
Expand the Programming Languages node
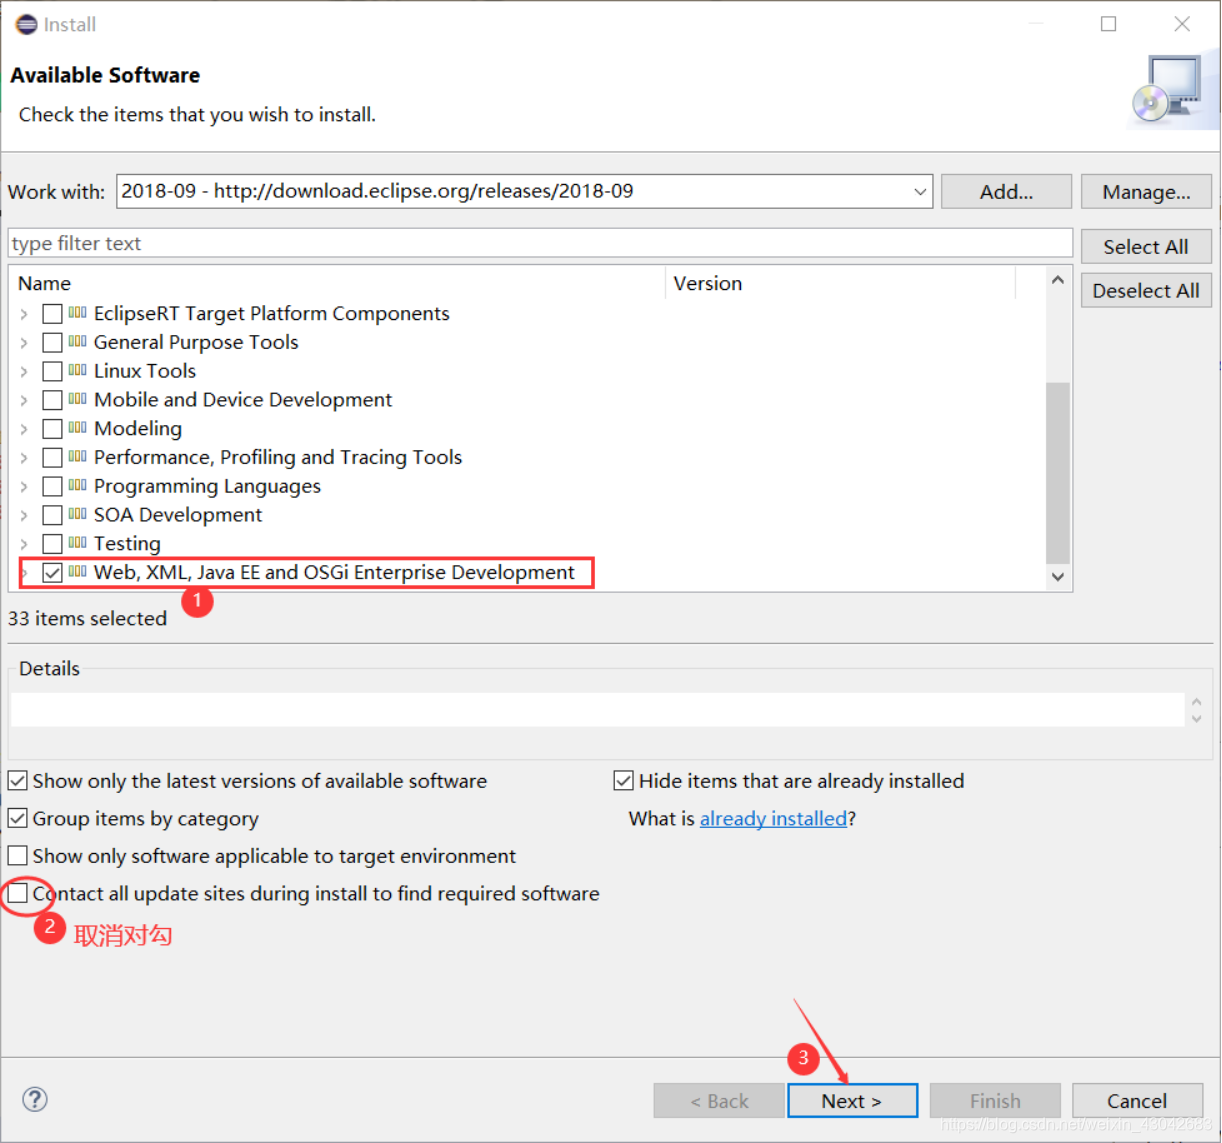(x=24, y=487)
